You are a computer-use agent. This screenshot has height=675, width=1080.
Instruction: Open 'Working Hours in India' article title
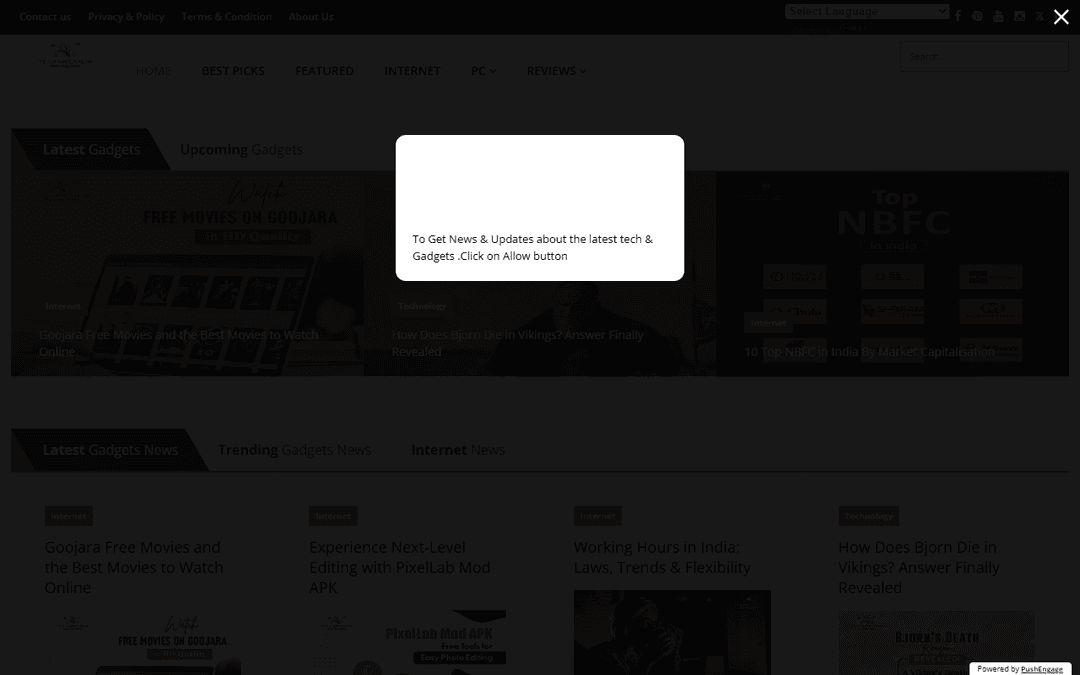click(662, 557)
